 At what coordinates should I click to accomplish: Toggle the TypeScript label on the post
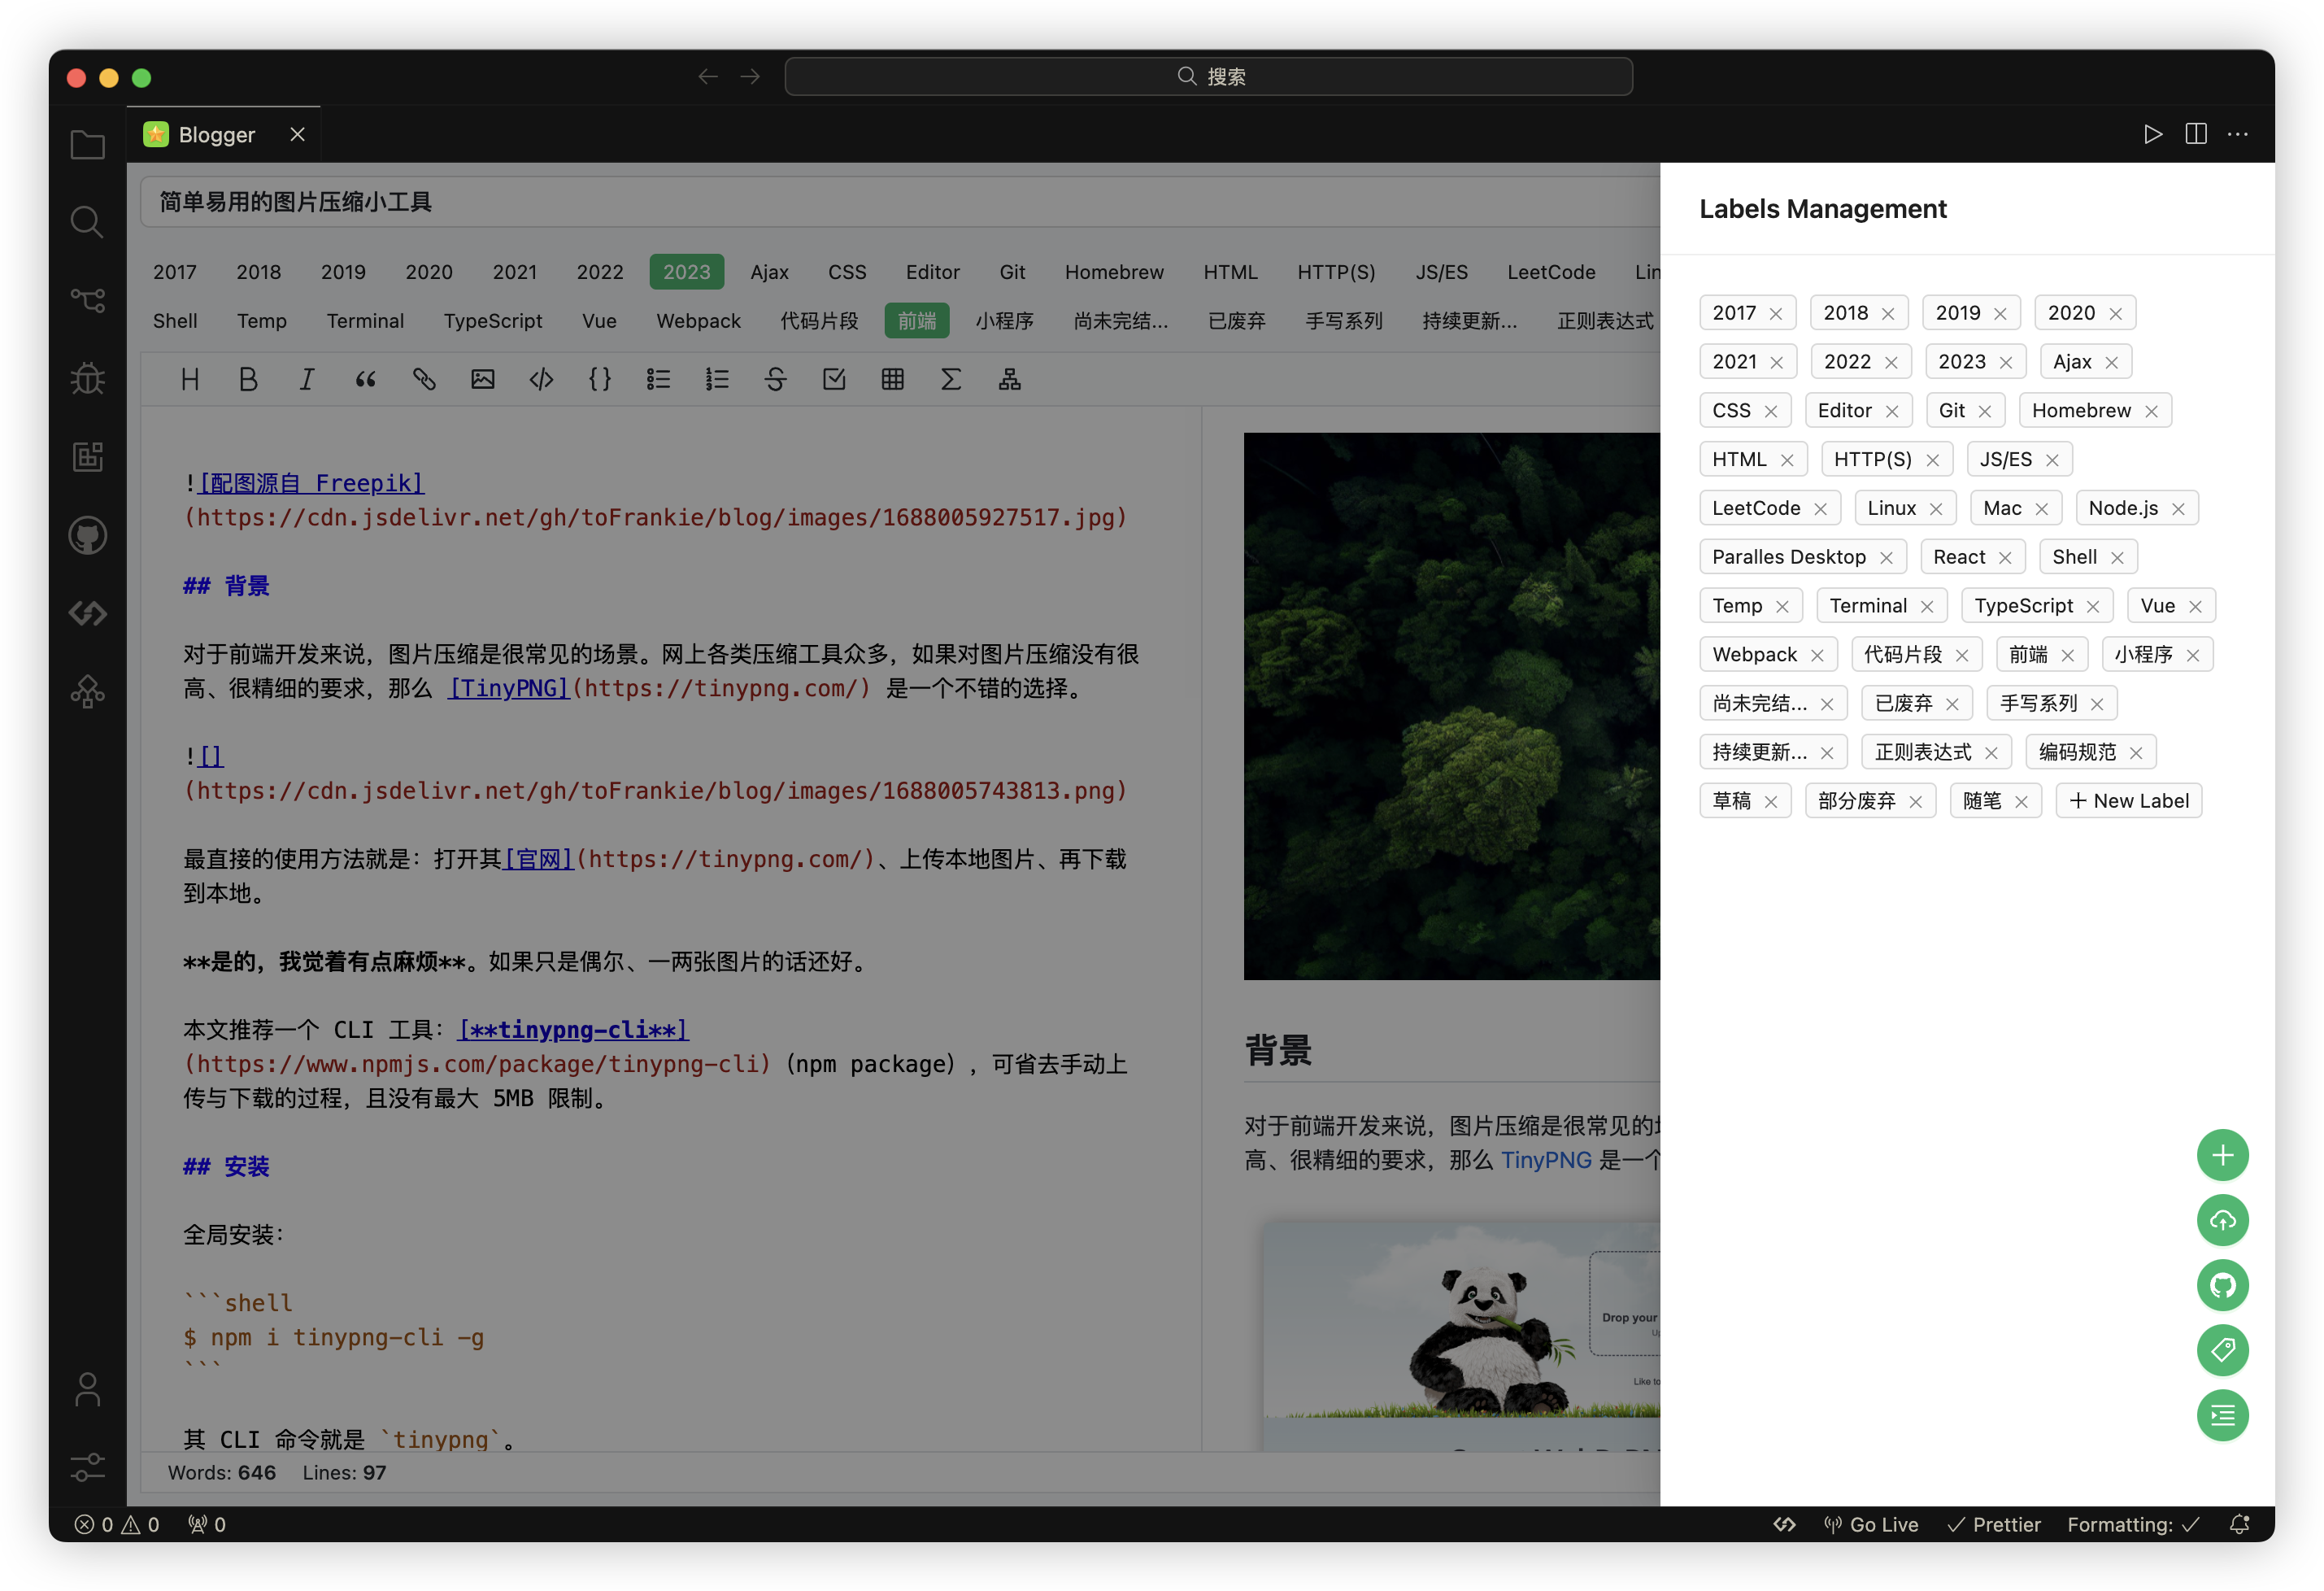(x=493, y=321)
